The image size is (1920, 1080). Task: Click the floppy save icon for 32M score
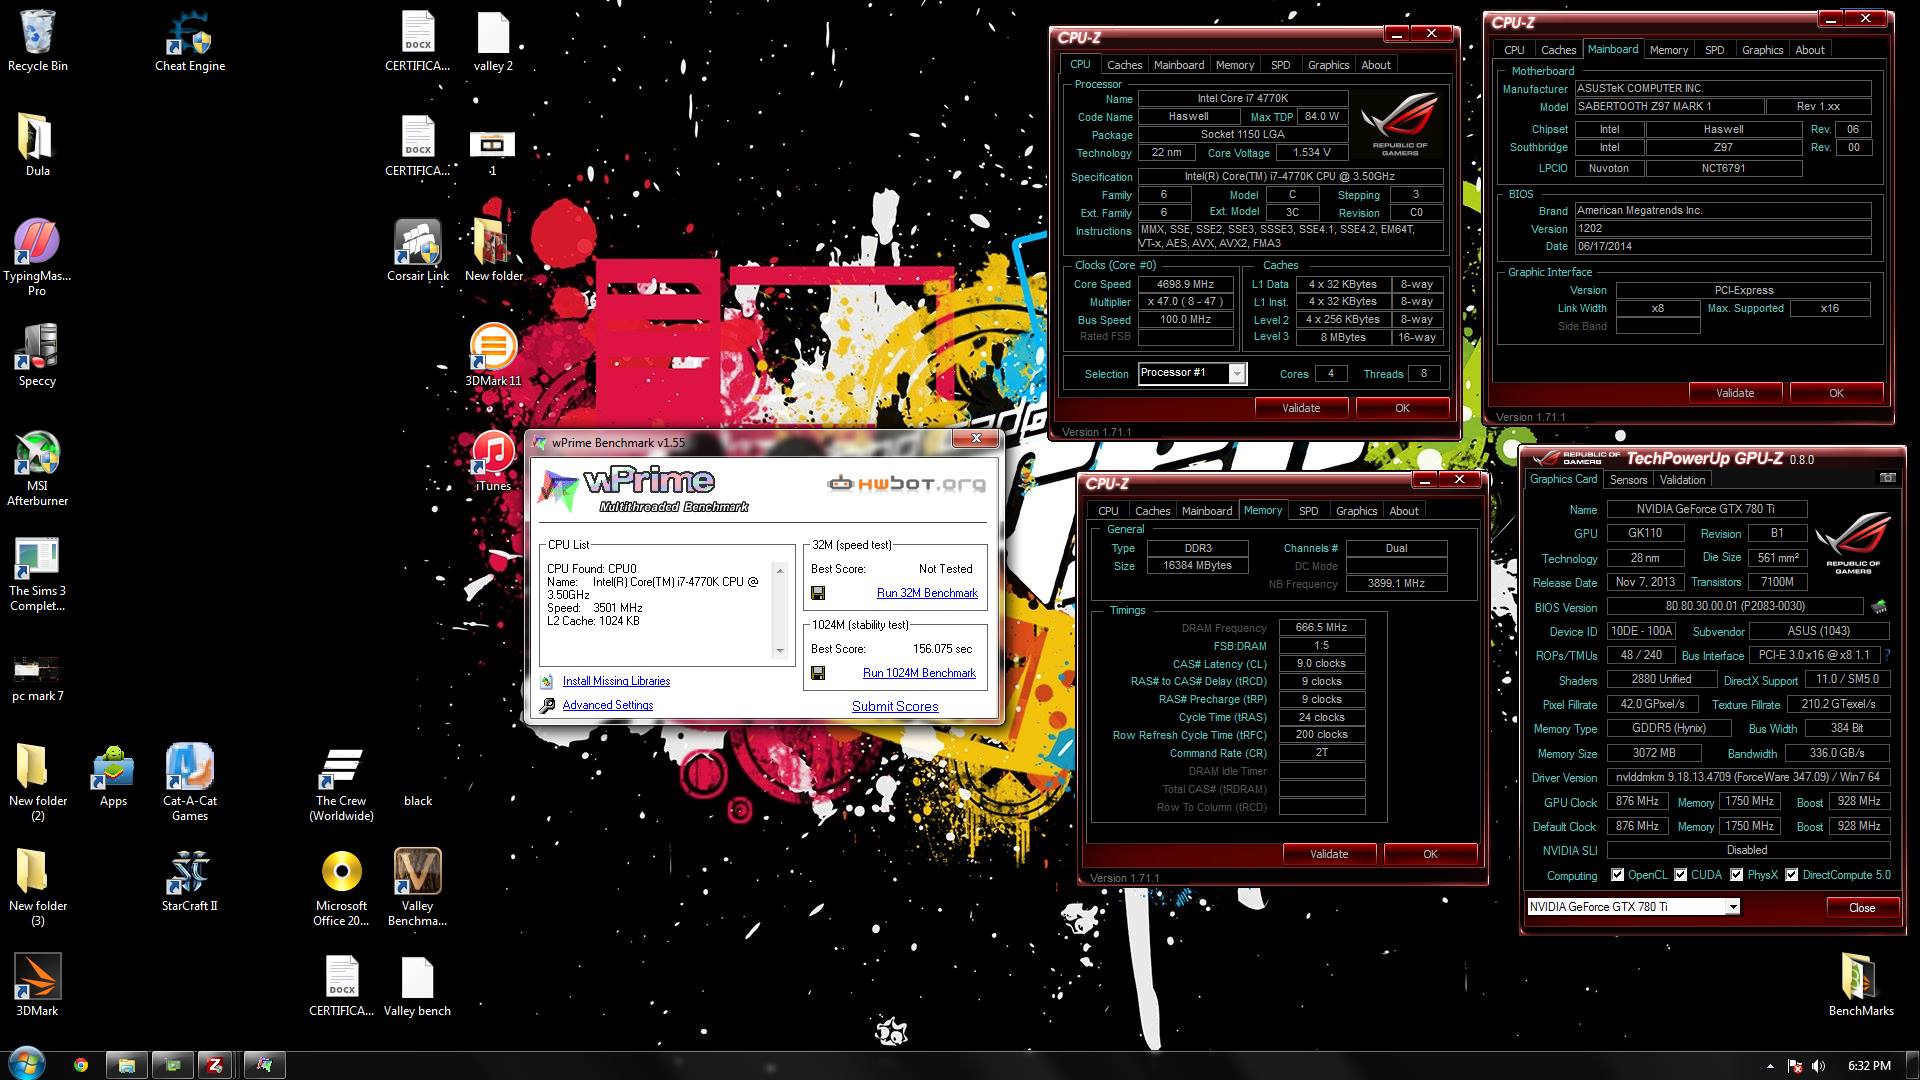[818, 593]
